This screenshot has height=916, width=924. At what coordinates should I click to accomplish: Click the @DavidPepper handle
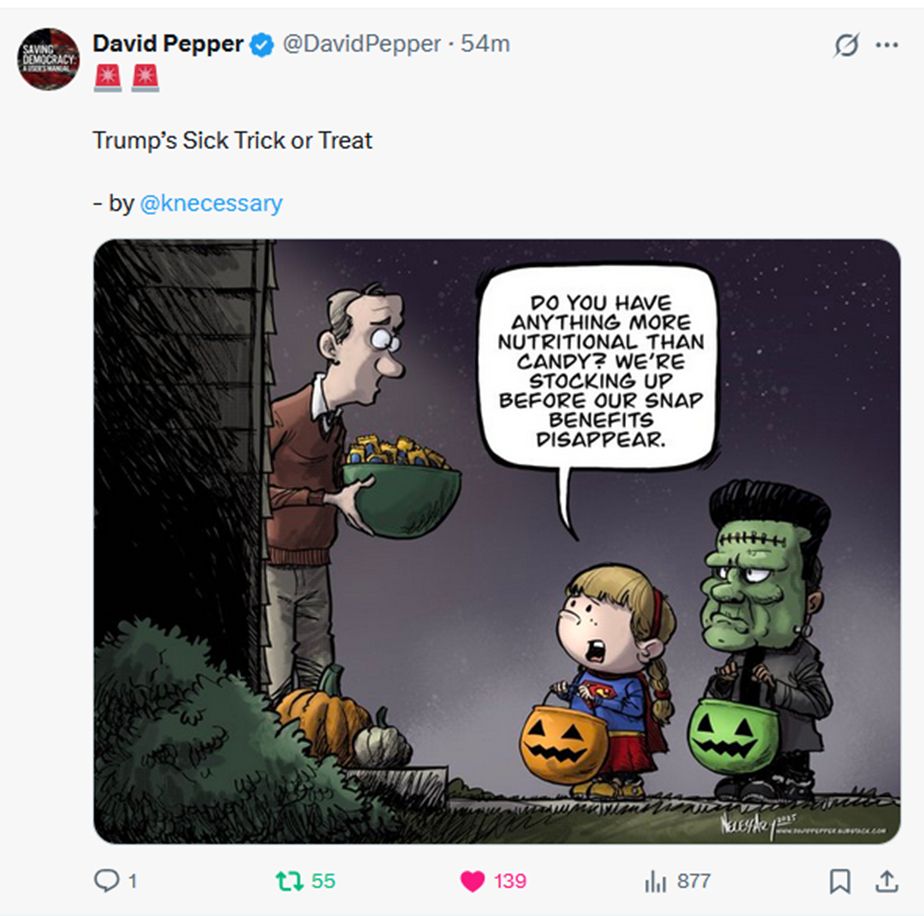pos(362,44)
